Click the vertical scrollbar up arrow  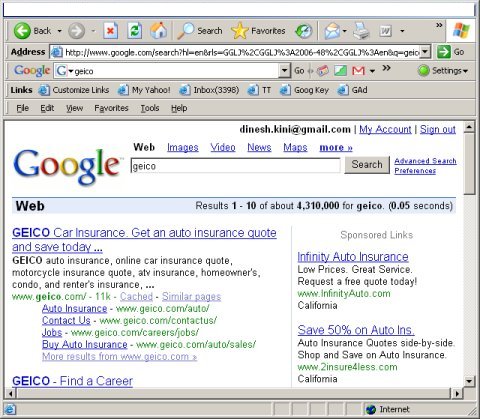click(x=469, y=127)
